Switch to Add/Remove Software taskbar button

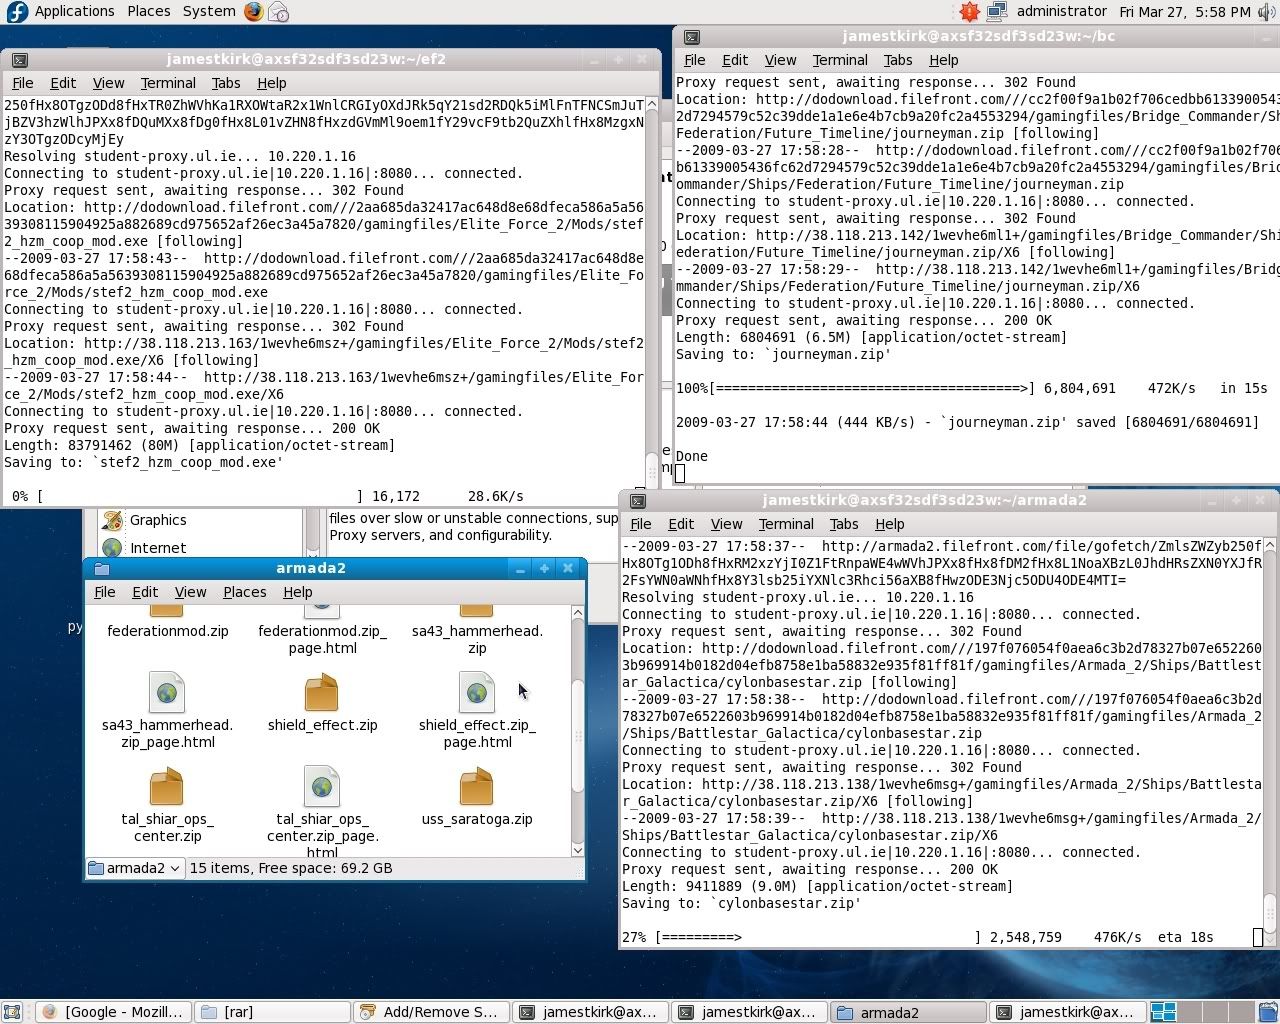(430, 1012)
